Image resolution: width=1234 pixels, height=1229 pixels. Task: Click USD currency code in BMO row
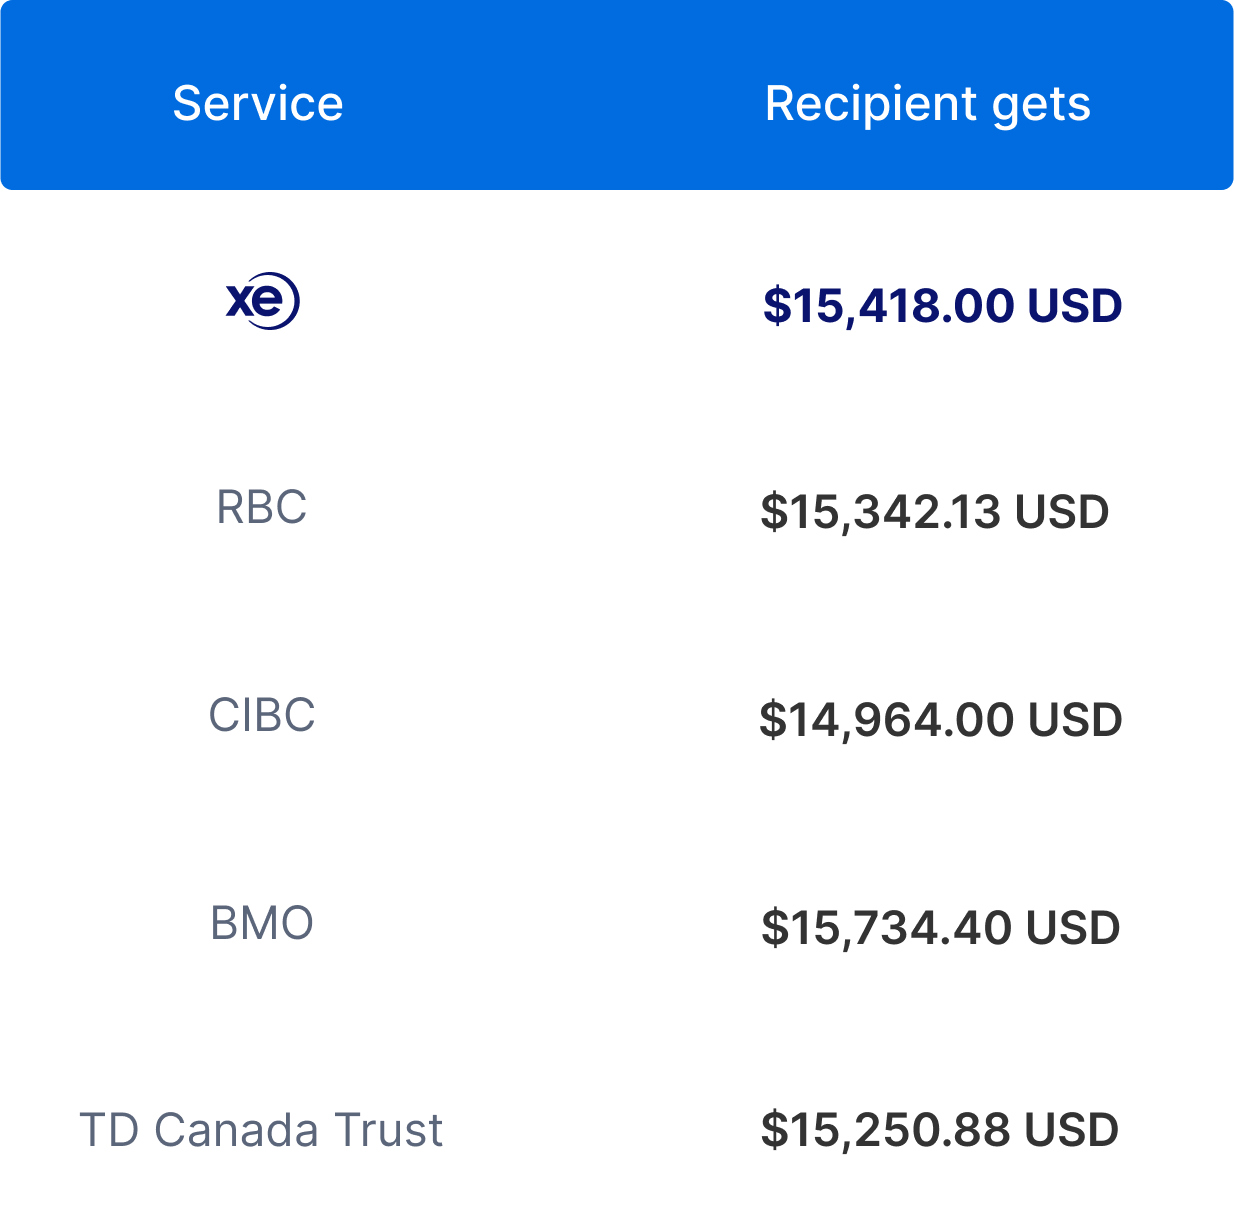(1073, 927)
